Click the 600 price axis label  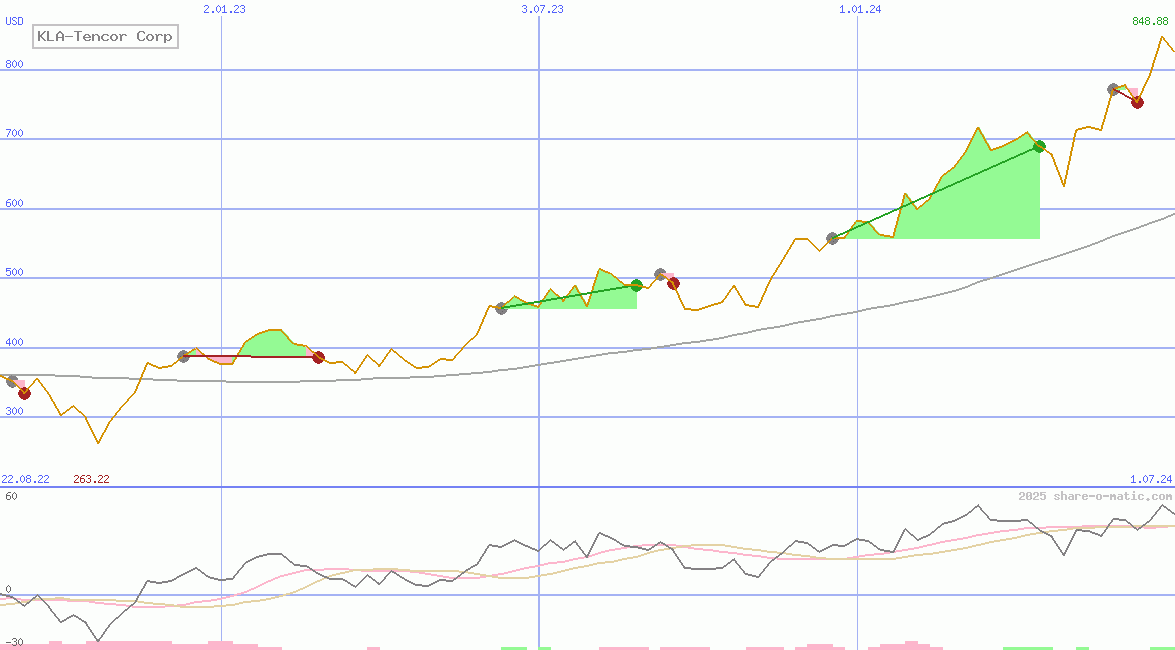click(14, 203)
